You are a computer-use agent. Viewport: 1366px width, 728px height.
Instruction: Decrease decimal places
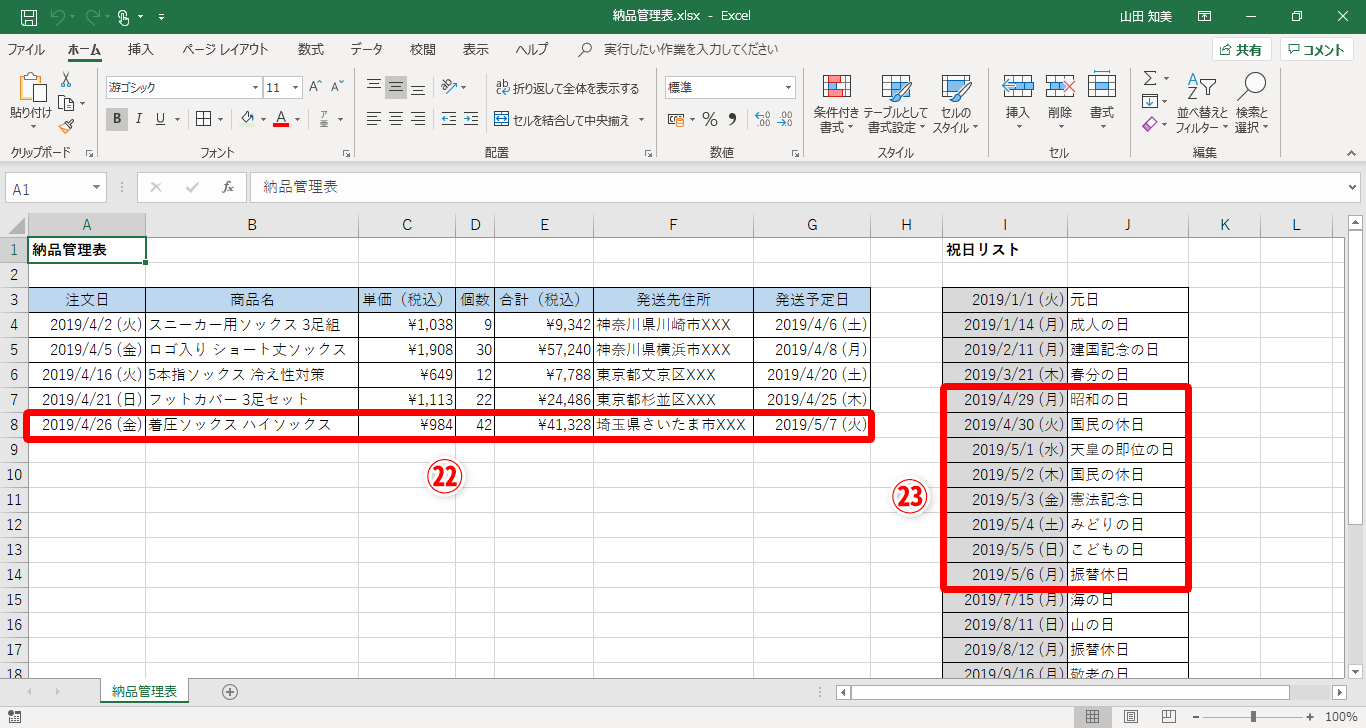(x=784, y=119)
